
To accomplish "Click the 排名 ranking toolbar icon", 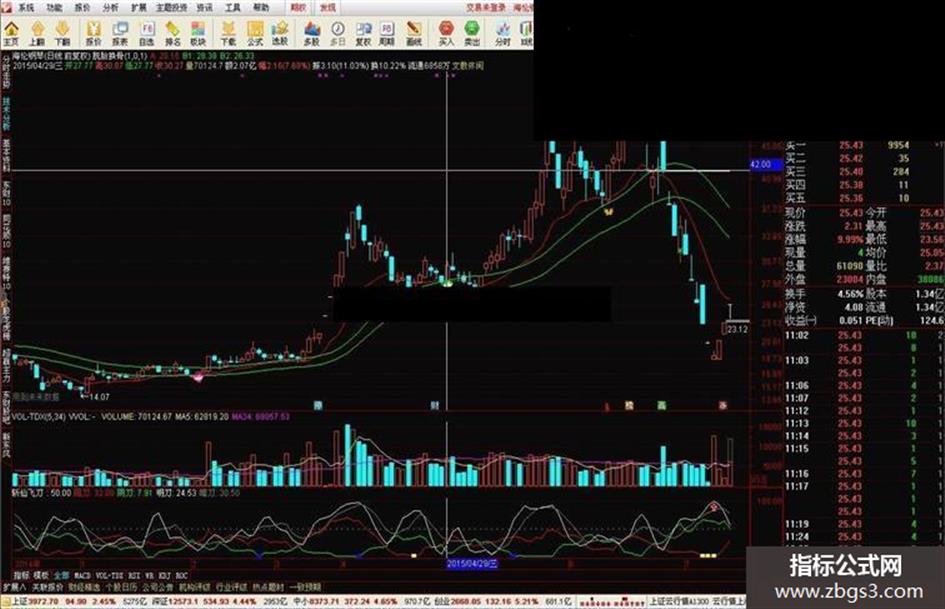I will [173, 33].
